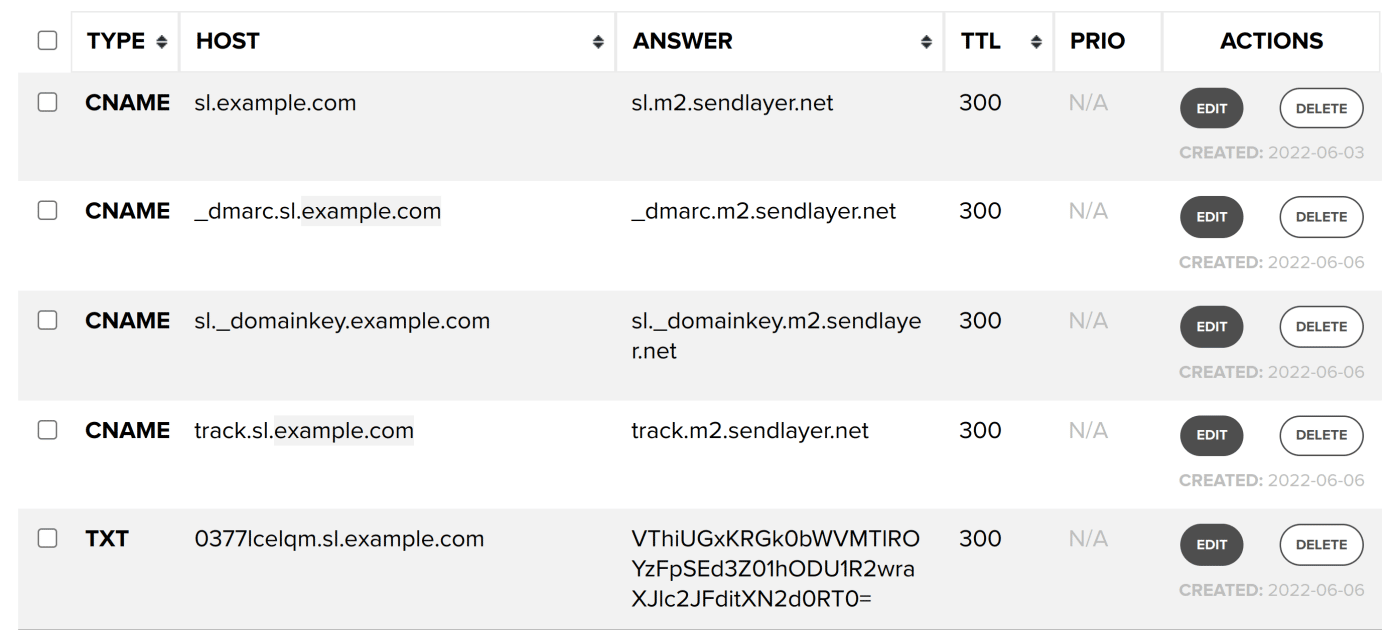The image size is (1400, 630).
Task: Edit the sl.example.com CNAME record
Action: 1211,108
